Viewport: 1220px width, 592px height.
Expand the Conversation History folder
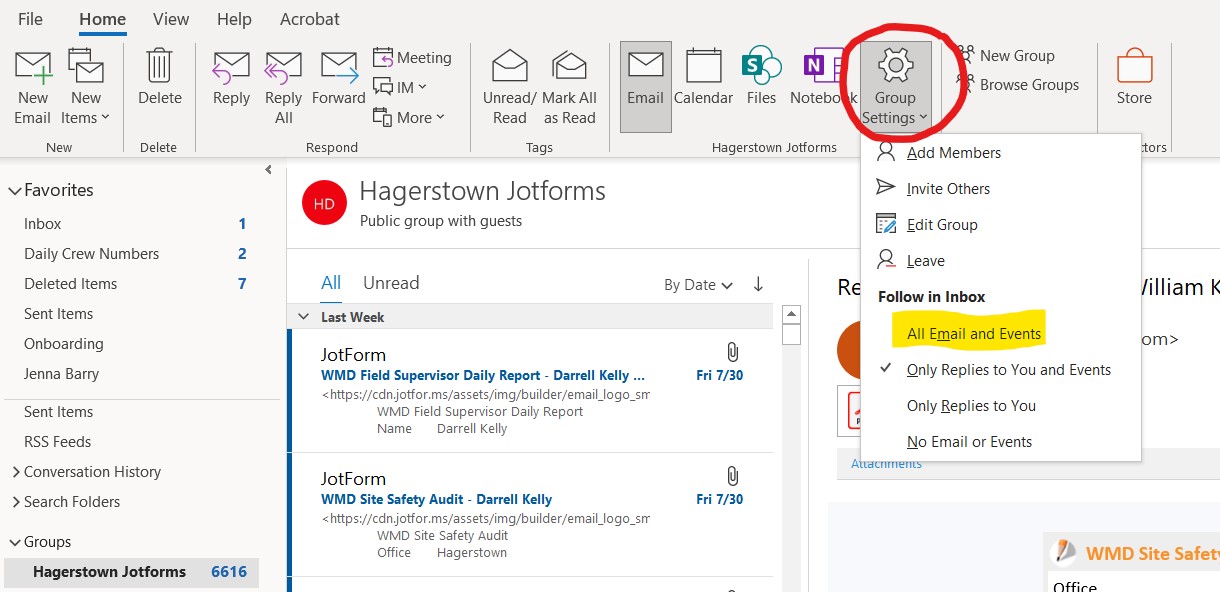click(x=16, y=472)
